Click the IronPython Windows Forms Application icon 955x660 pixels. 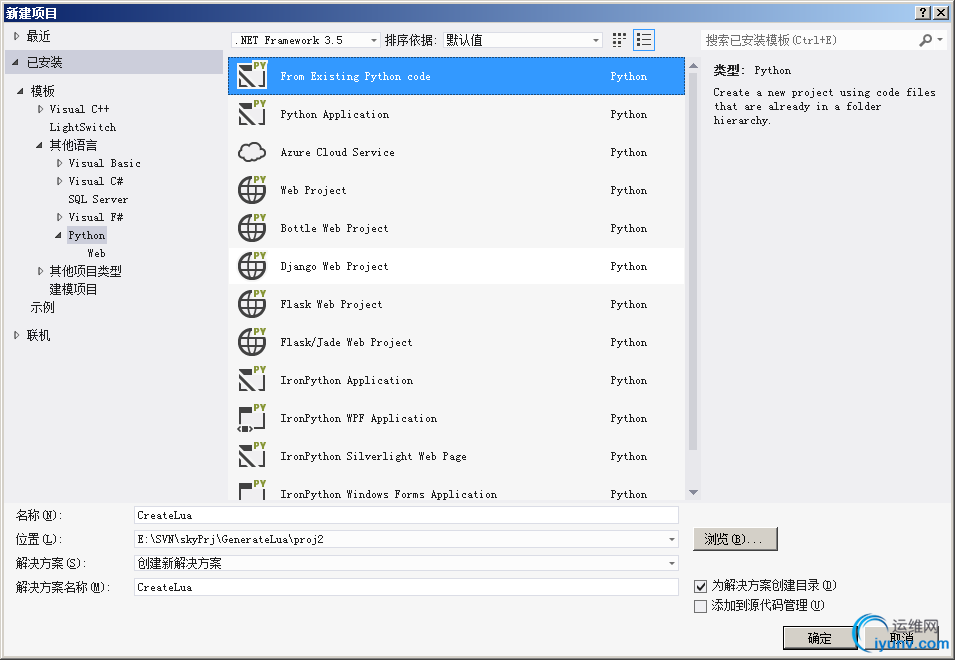click(x=252, y=490)
